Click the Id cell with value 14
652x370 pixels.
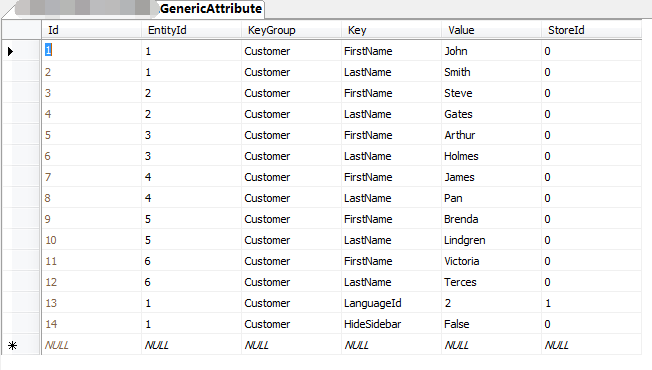91,324
